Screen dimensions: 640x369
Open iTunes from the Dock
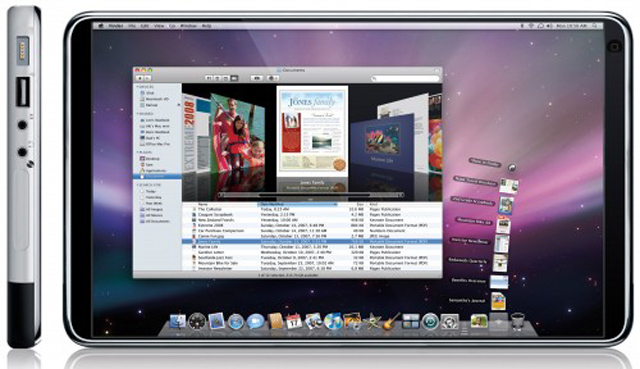333,322
